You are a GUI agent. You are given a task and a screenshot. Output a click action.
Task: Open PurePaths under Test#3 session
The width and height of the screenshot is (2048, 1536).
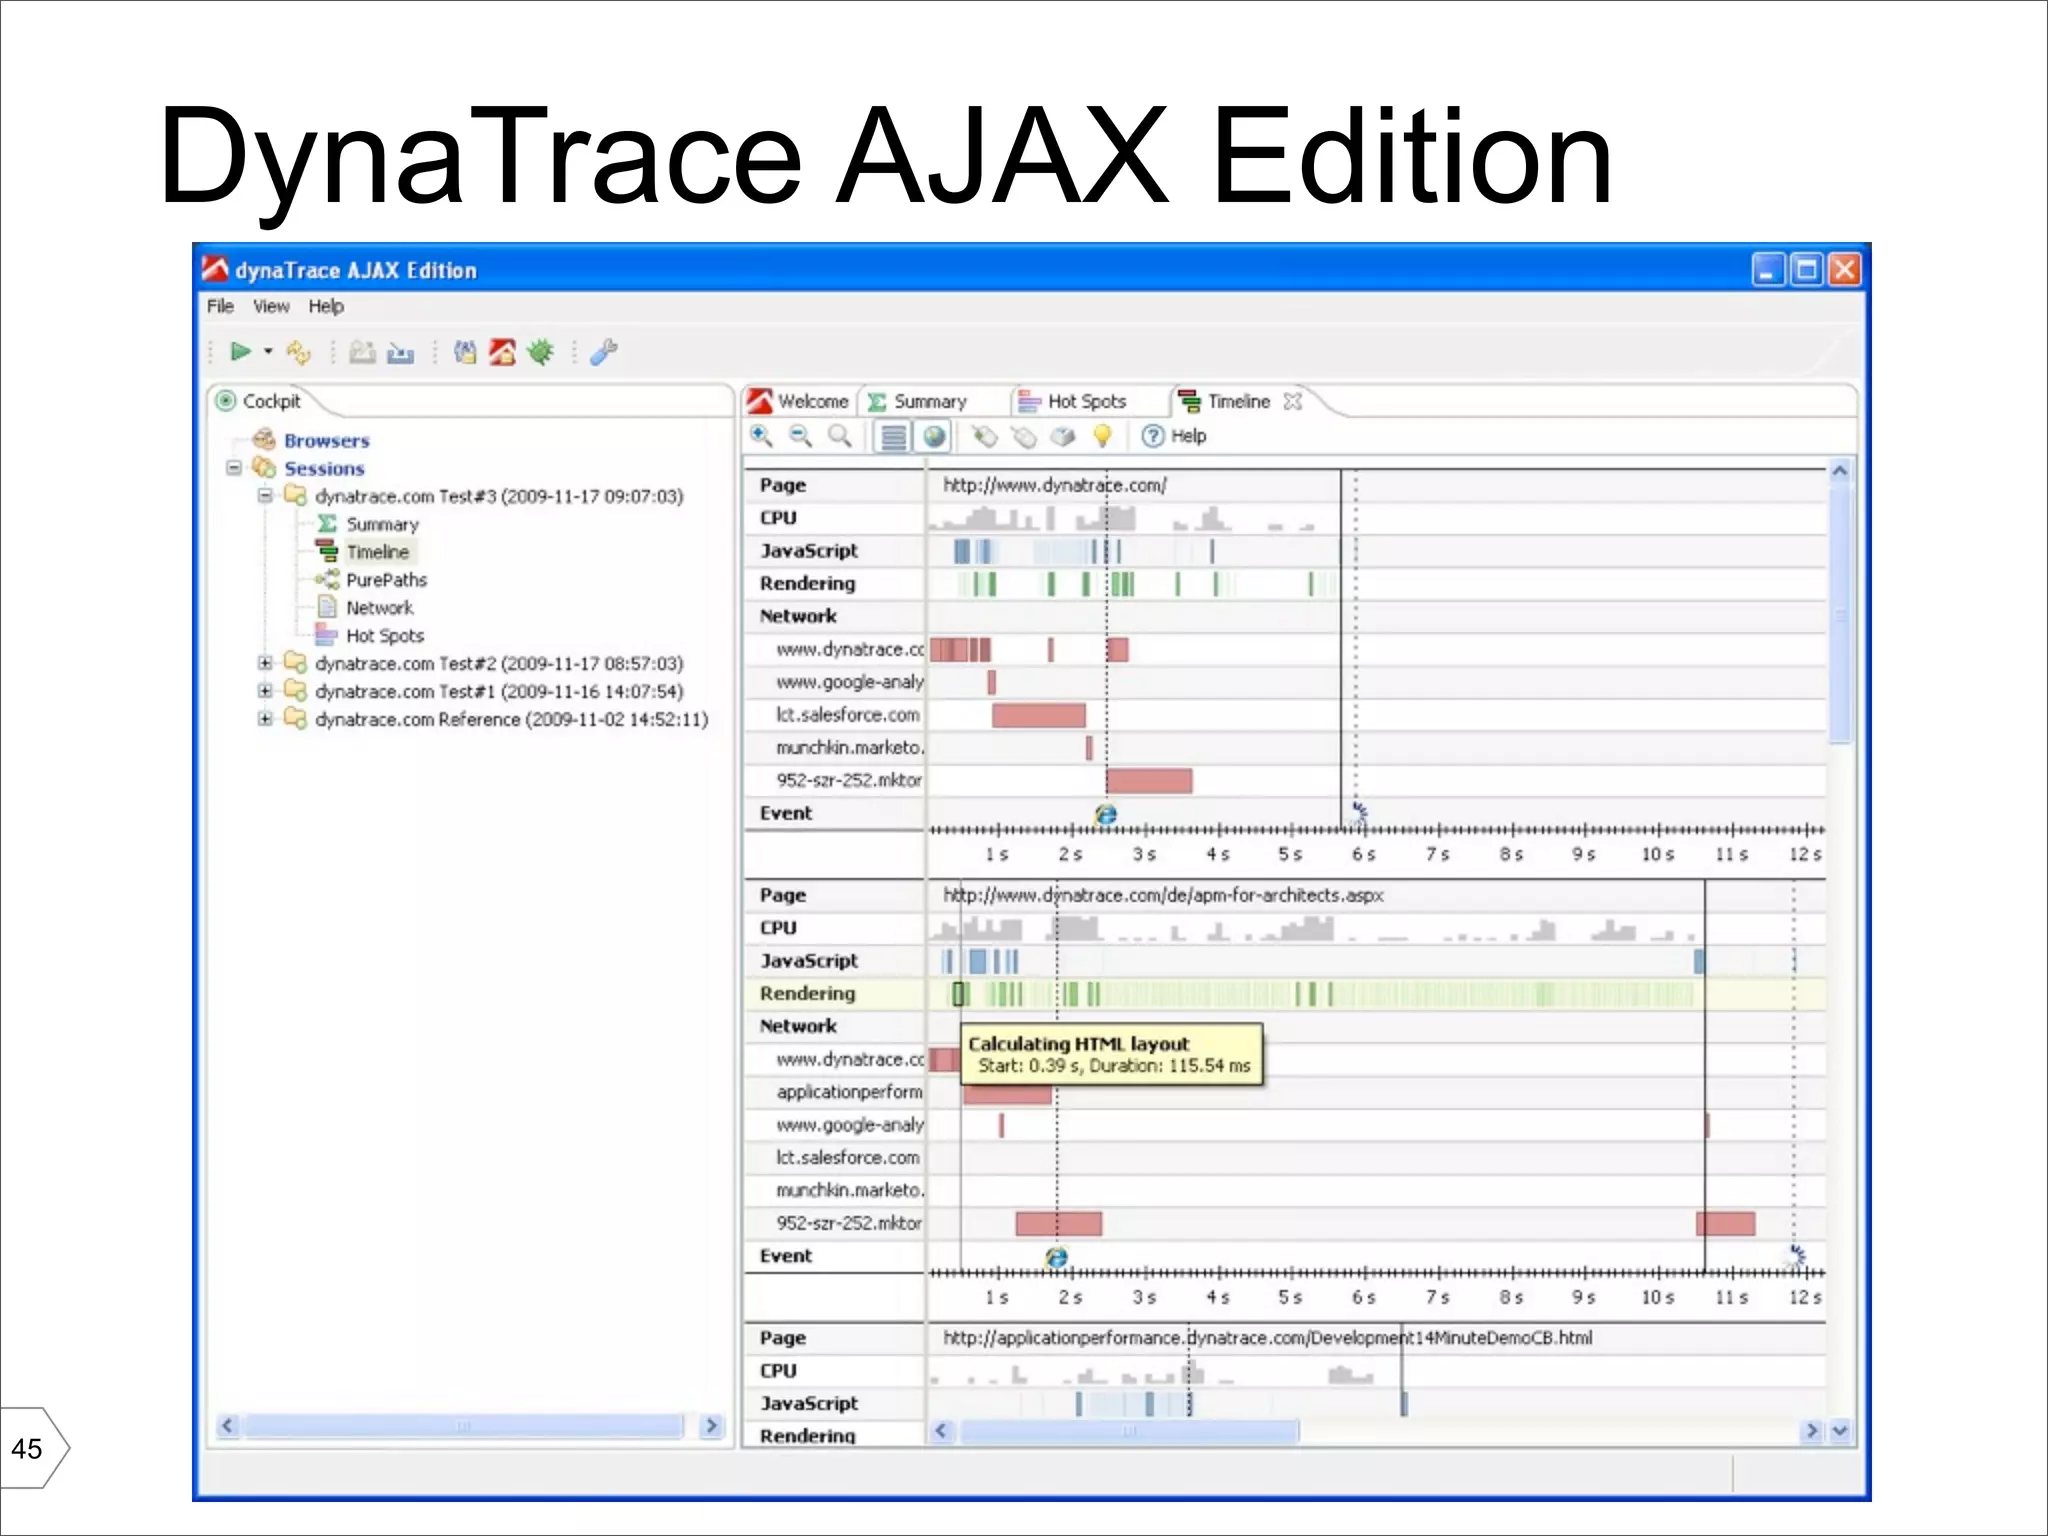tap(386, 580)
